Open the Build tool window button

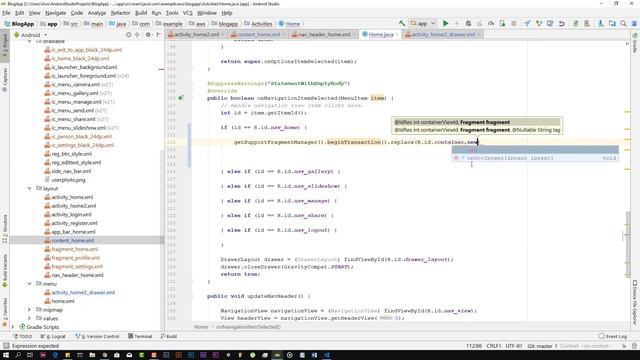[x=169, y=336]
